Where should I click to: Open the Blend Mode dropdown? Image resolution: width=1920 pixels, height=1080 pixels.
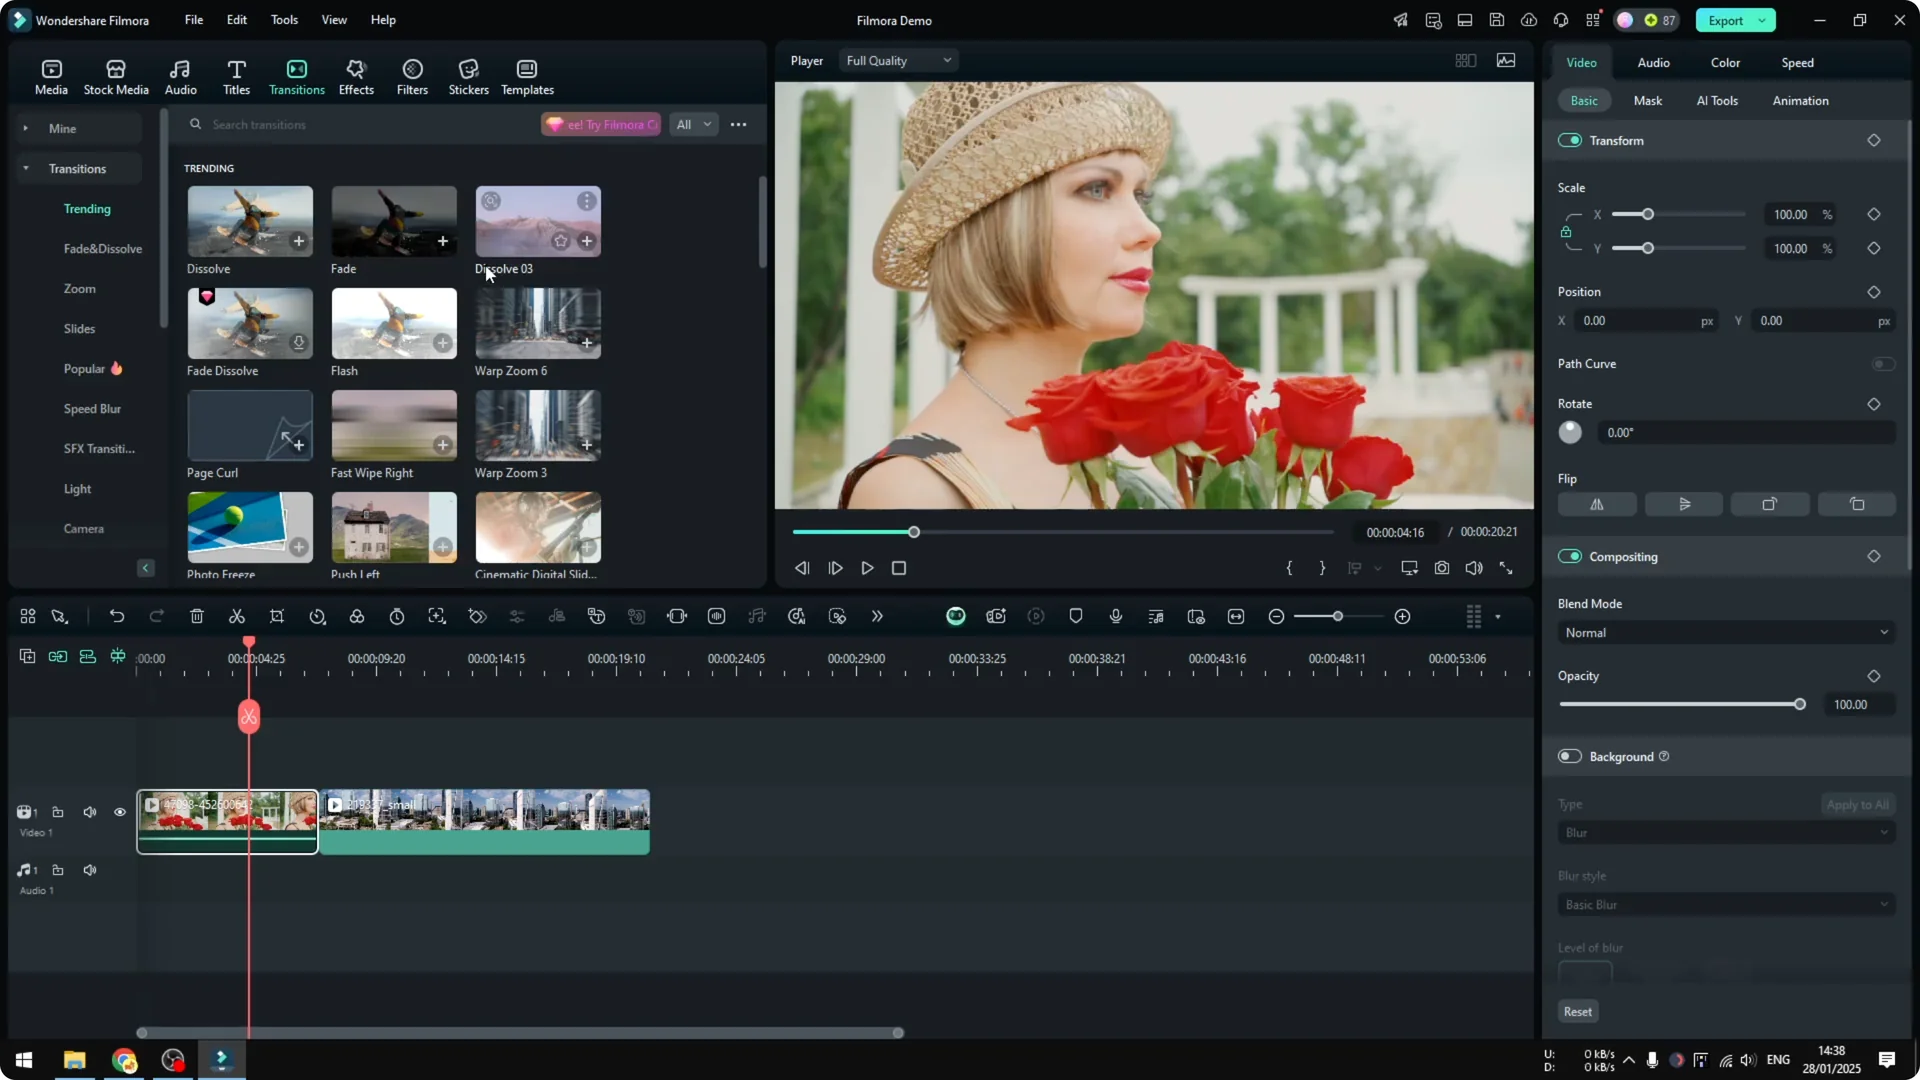[1725, 632]
